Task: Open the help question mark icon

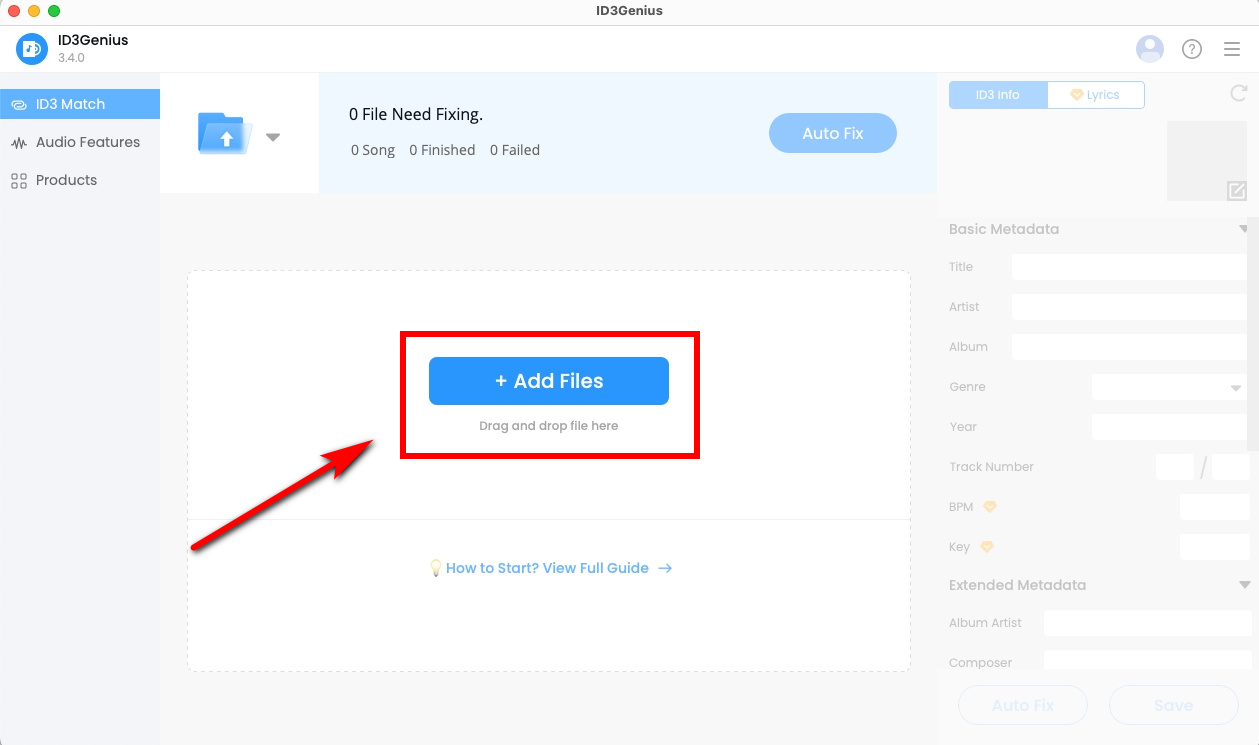Action: pyautogui.click(x=1191, y=49)
